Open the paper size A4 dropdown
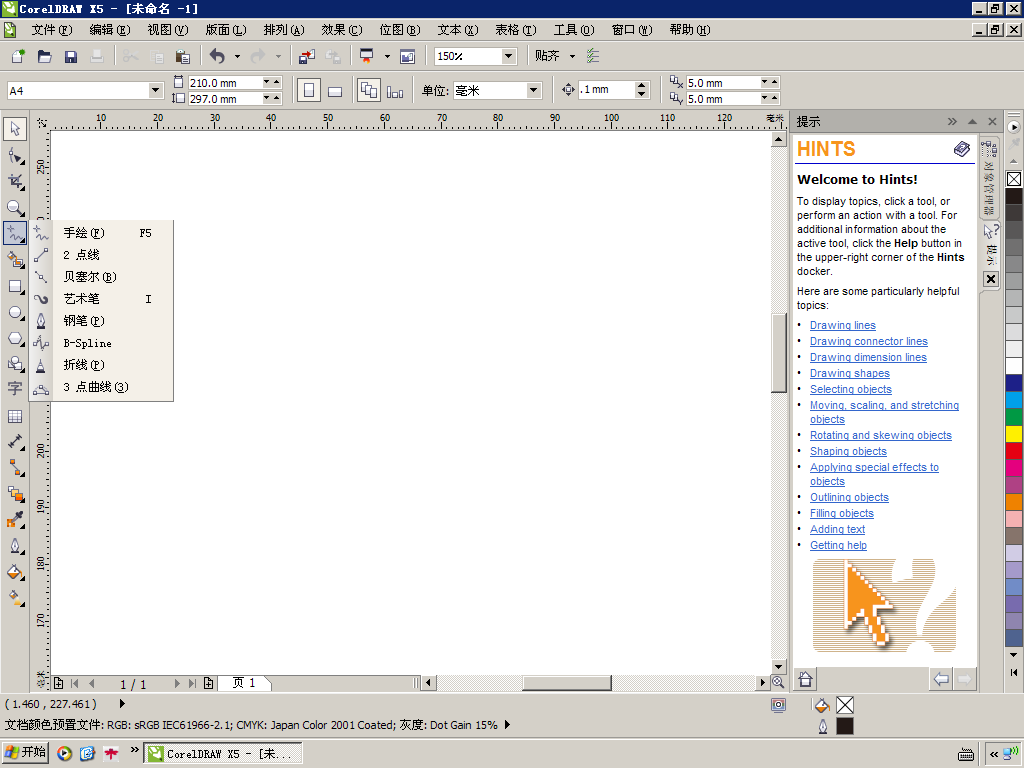This screenshot has height=768, width=1024. 155,90
